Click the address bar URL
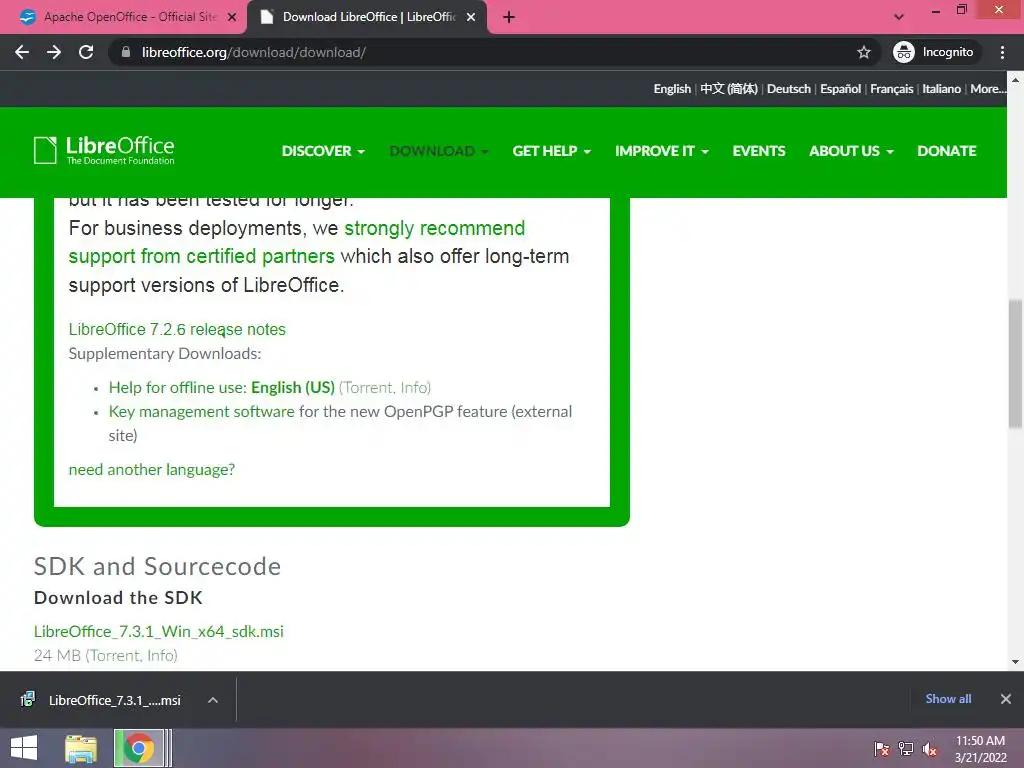This screenshot has height=768, width=1024. coord(253,52)
